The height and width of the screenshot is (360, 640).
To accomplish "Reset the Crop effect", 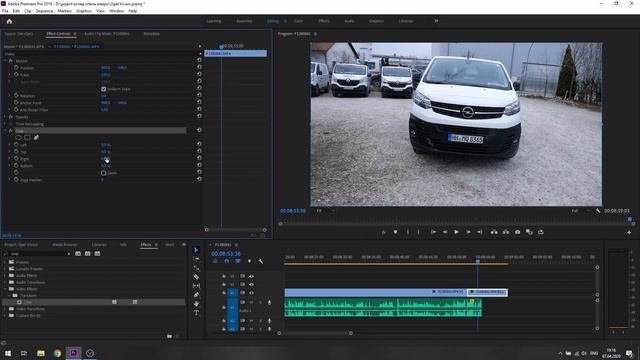I will tap(199, 130).
